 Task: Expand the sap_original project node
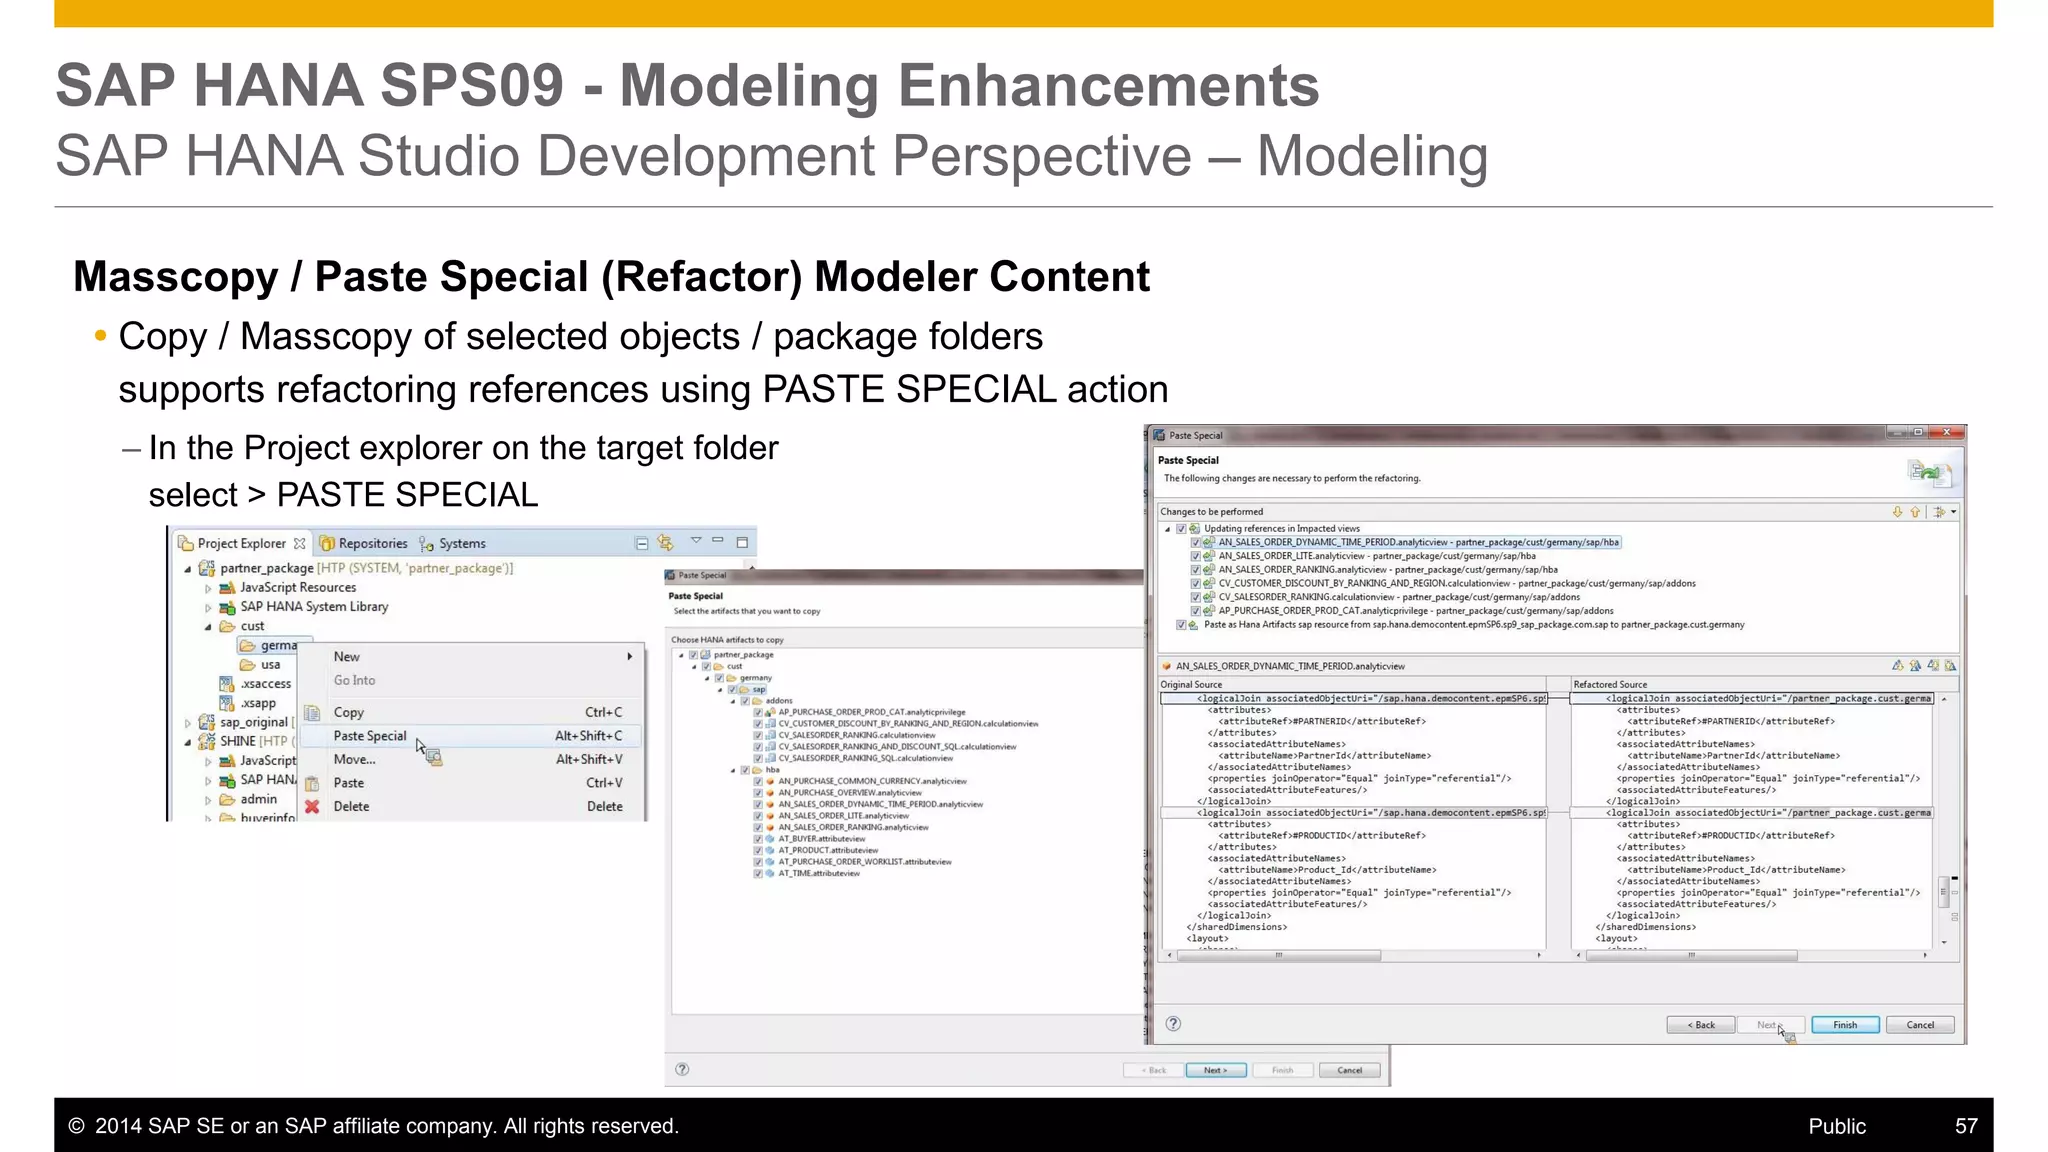coord(187,723)
